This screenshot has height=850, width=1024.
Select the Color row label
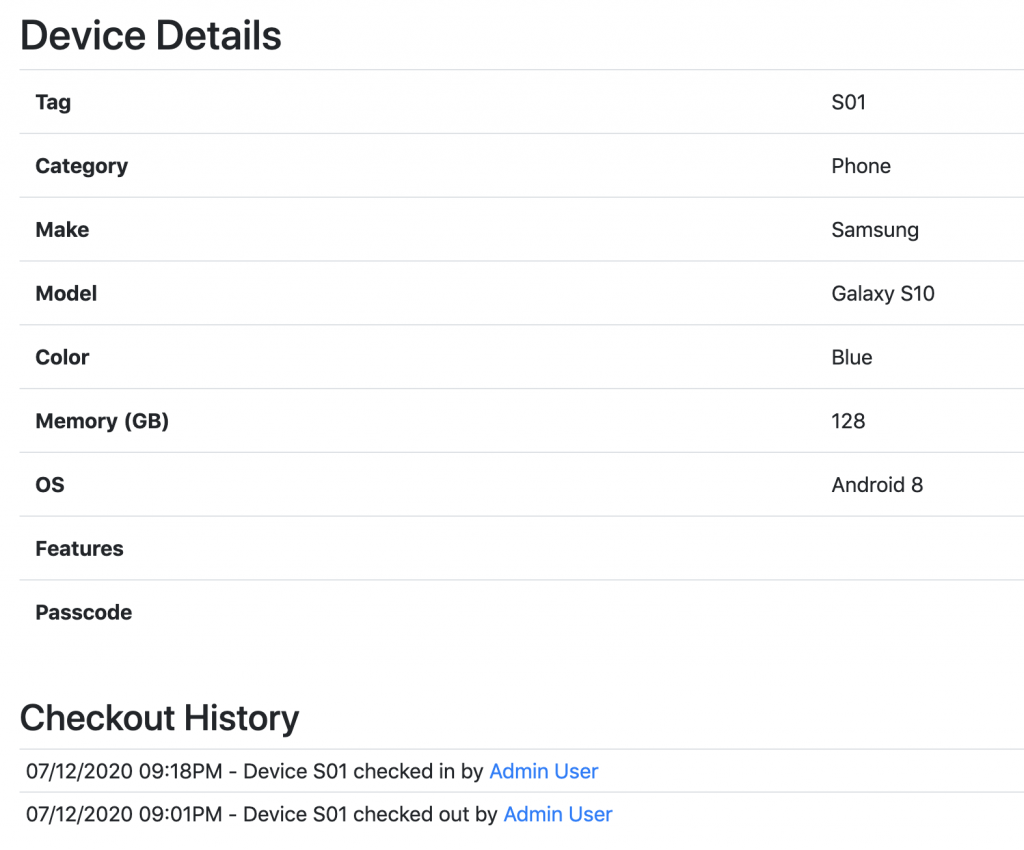[x=62, y=358]
